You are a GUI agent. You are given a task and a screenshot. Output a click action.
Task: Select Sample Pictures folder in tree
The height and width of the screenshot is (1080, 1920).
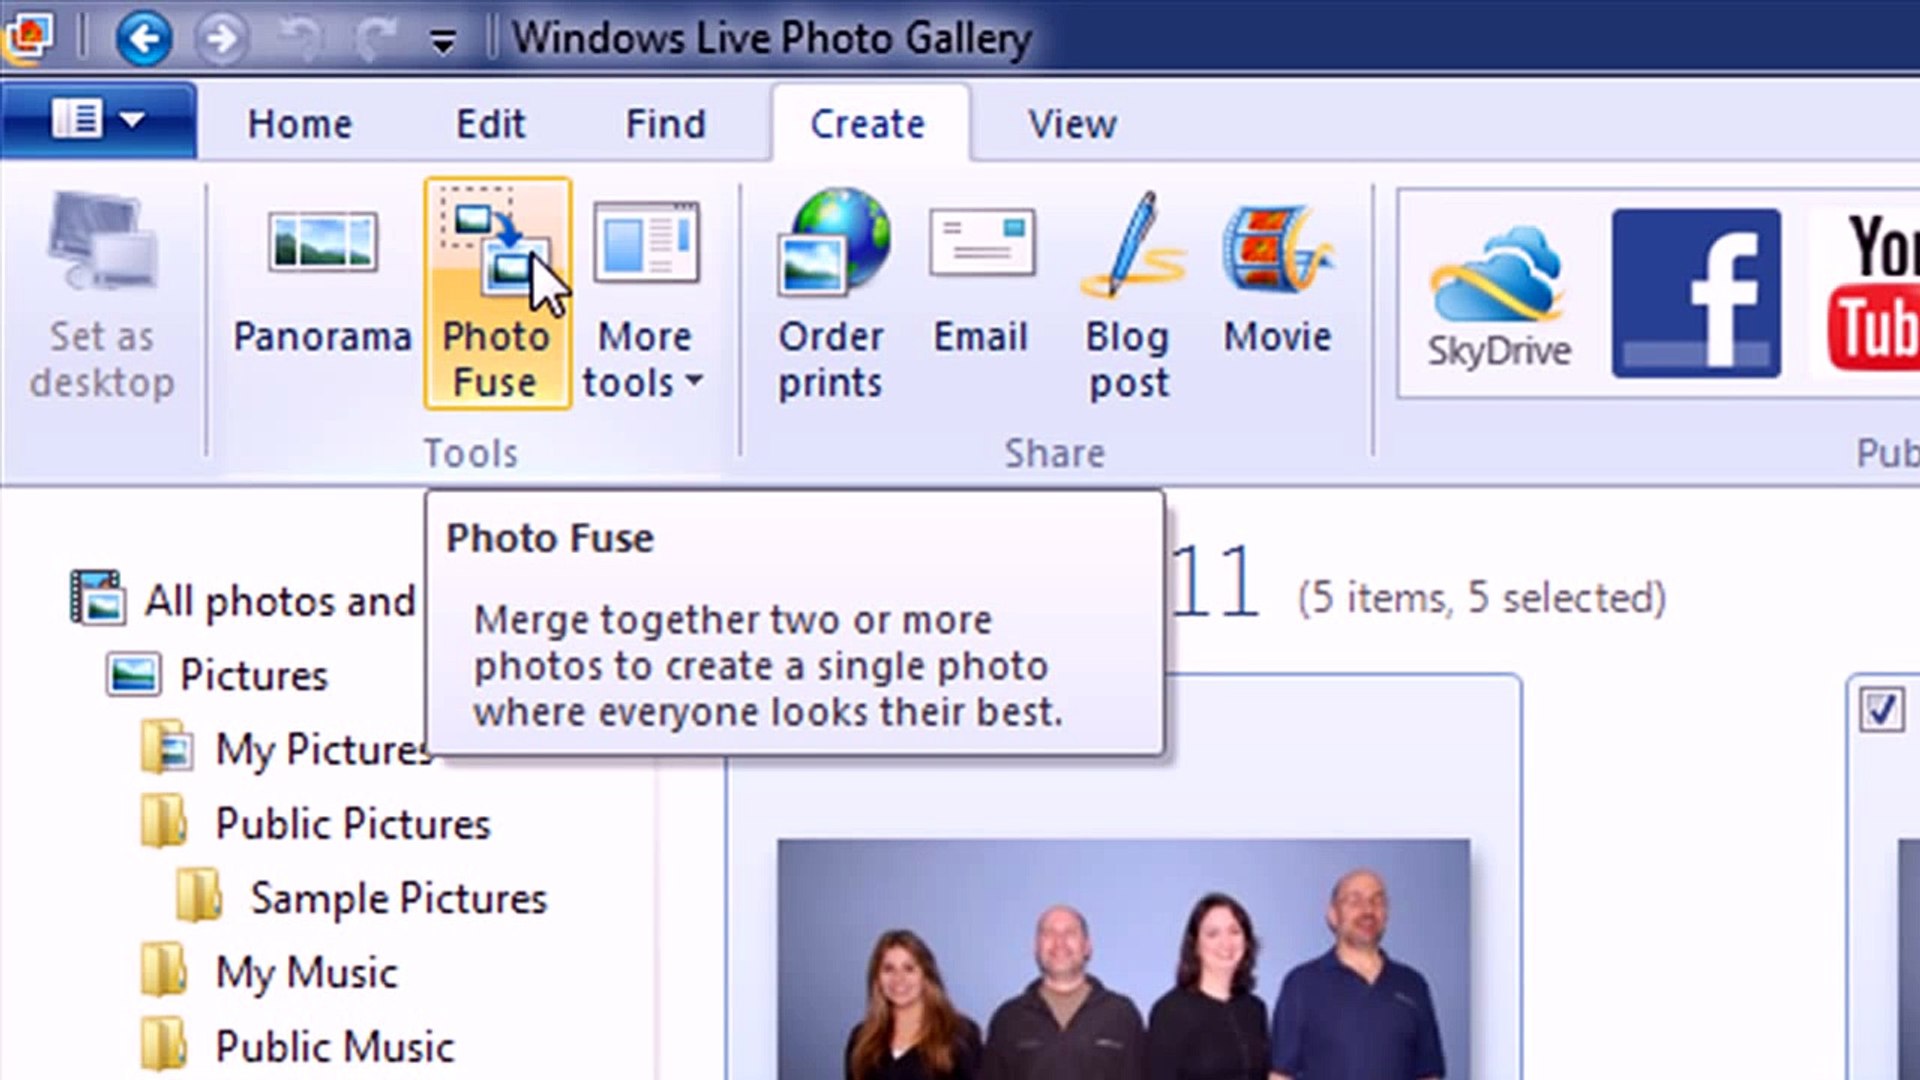click(x=398, y=898)
